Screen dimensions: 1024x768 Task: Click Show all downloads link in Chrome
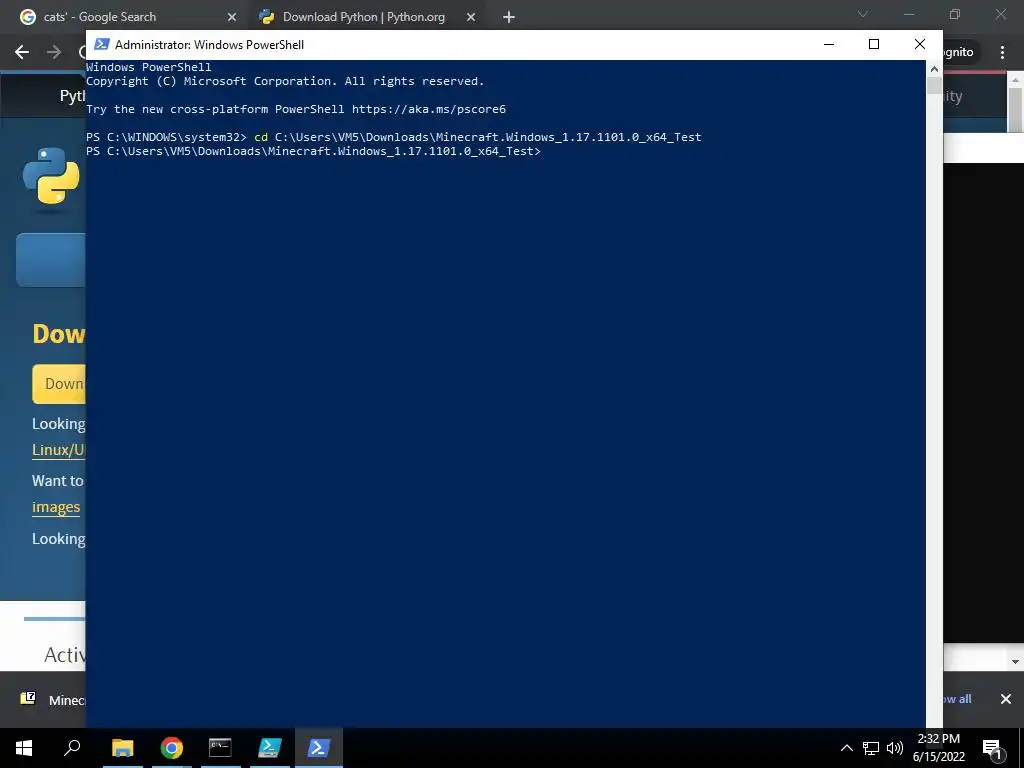coord(957,699)
